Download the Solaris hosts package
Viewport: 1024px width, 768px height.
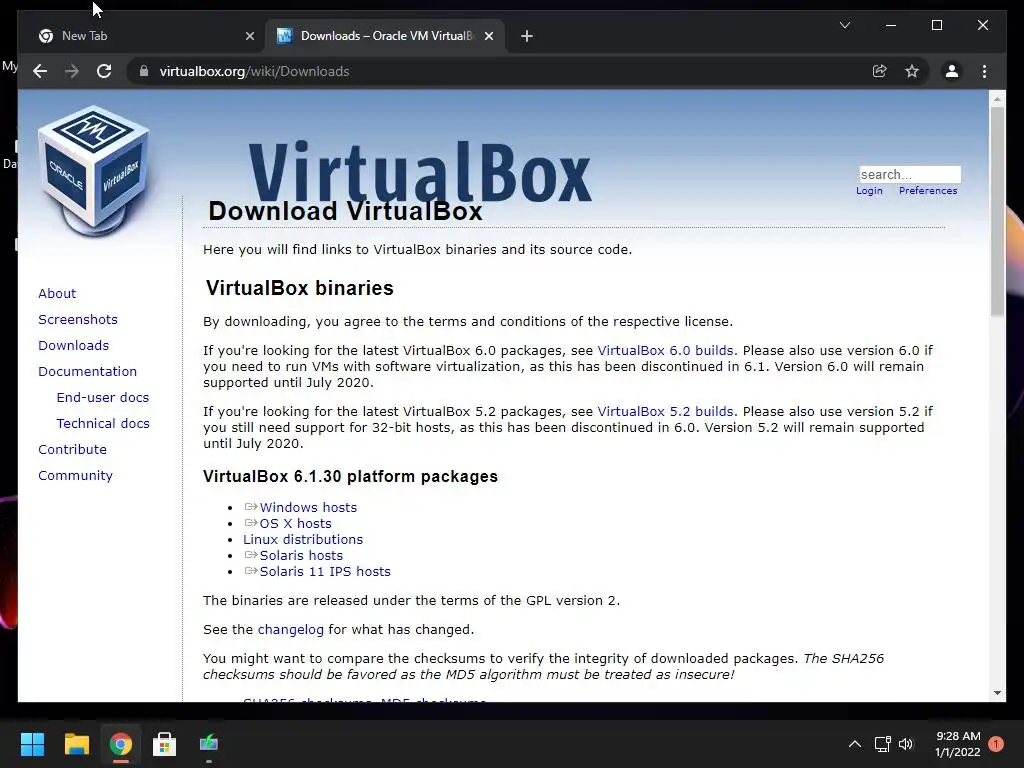tap(301, 556)
